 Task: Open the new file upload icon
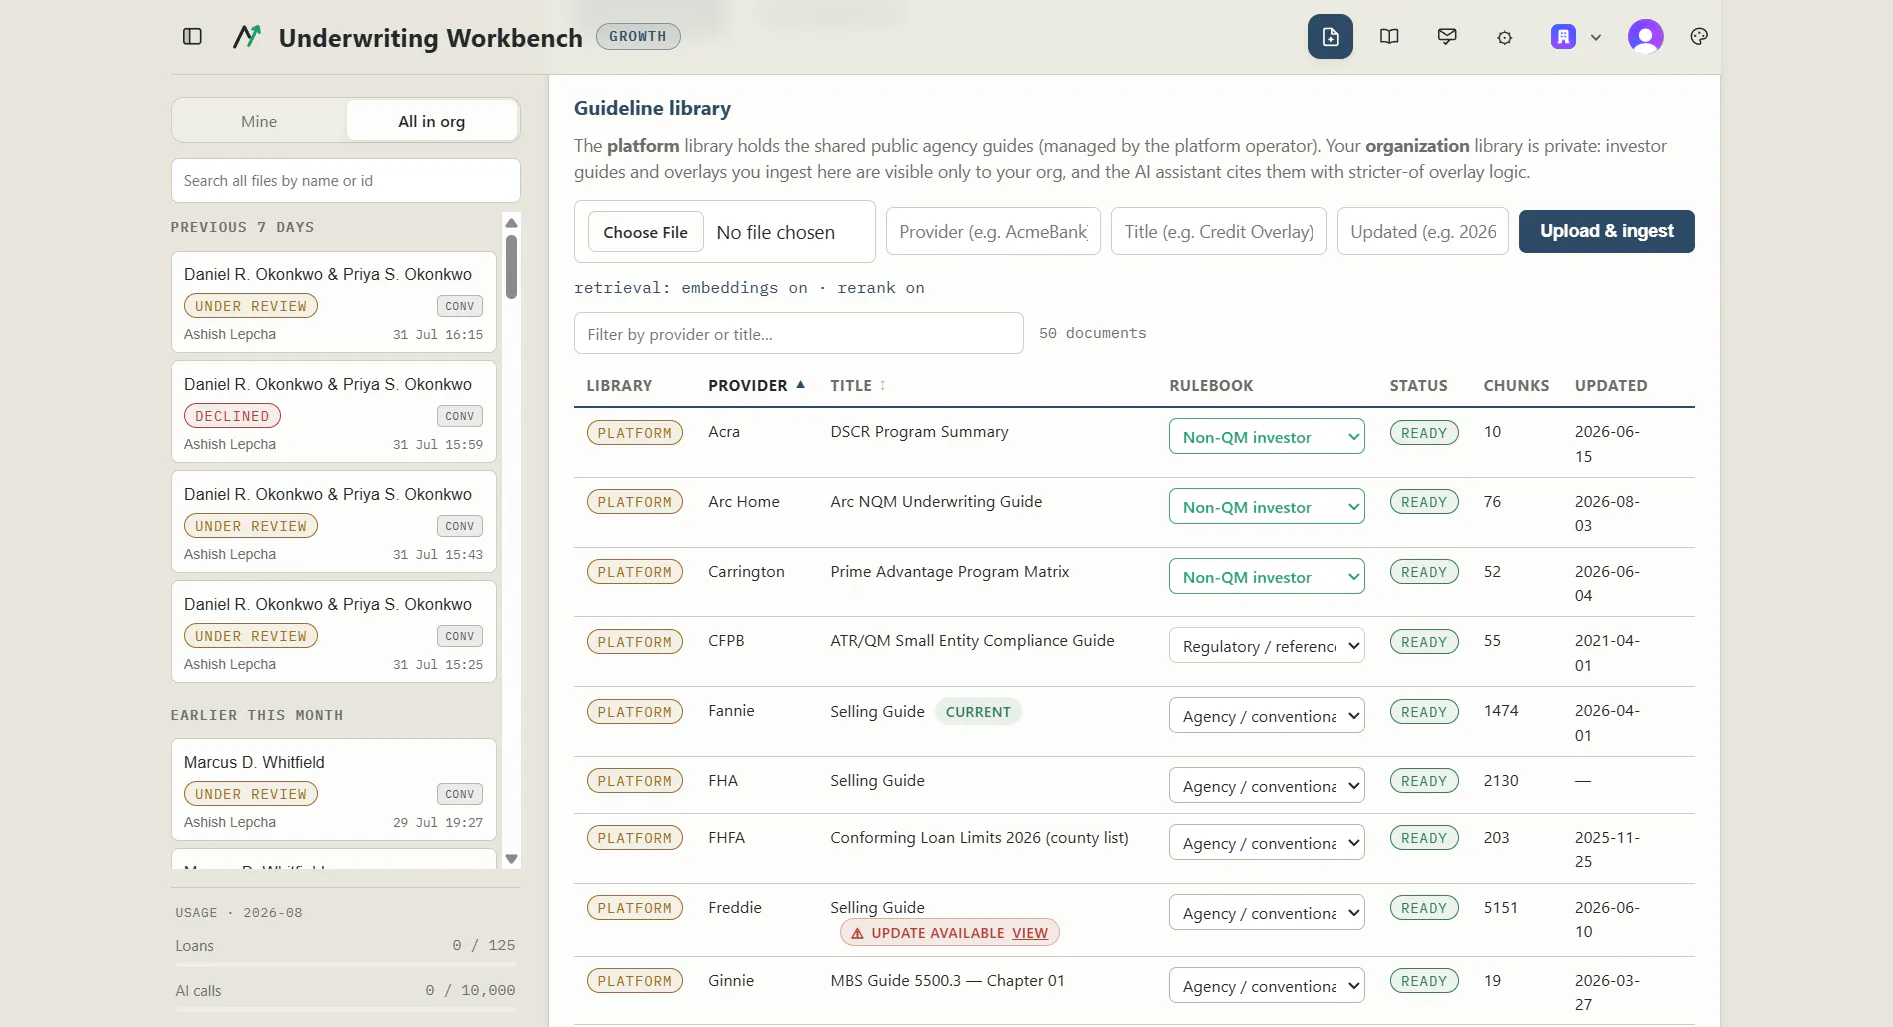[1330, 37]
